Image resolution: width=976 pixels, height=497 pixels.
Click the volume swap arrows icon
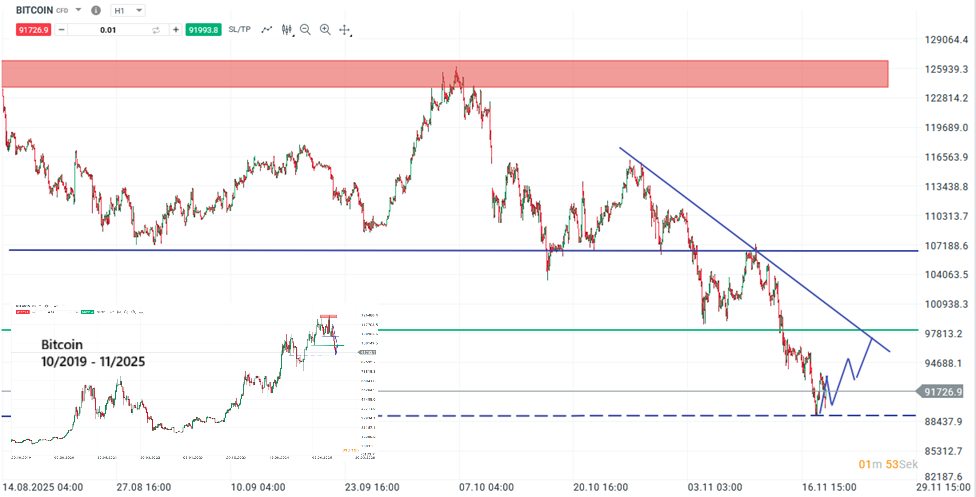pos(156,29)
